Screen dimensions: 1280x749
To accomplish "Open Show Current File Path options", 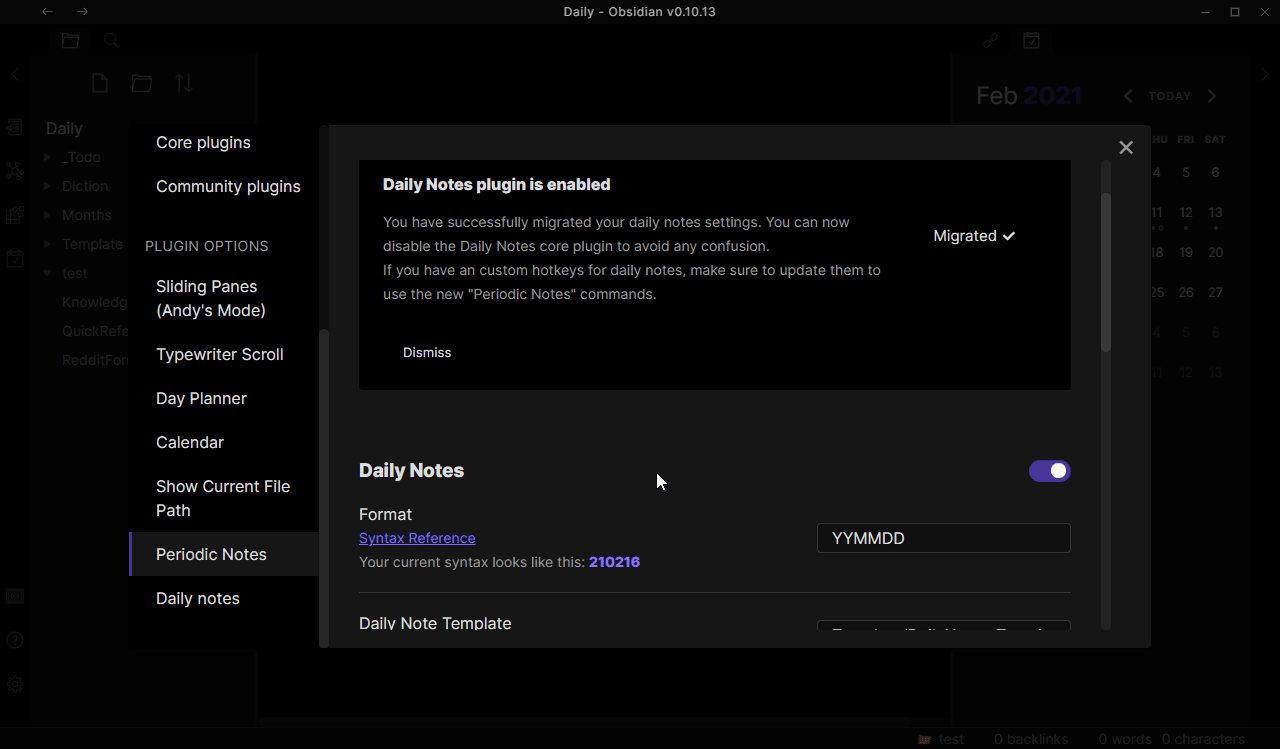I will [x=223, y=498].
